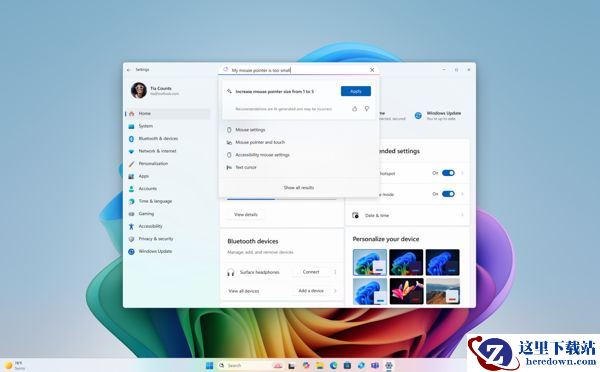This screenshot has height=372, width=600.
Task: Select Mouse pointer and touch result
Action: click(260, 142)
